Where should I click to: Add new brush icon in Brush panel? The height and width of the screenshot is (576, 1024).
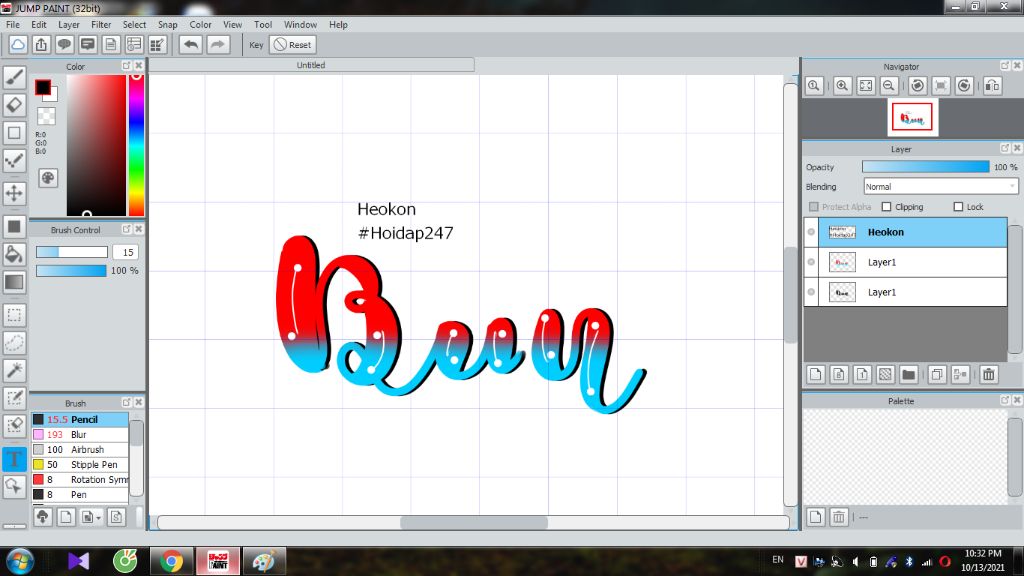pyautogui.click(x=66, y=517)
